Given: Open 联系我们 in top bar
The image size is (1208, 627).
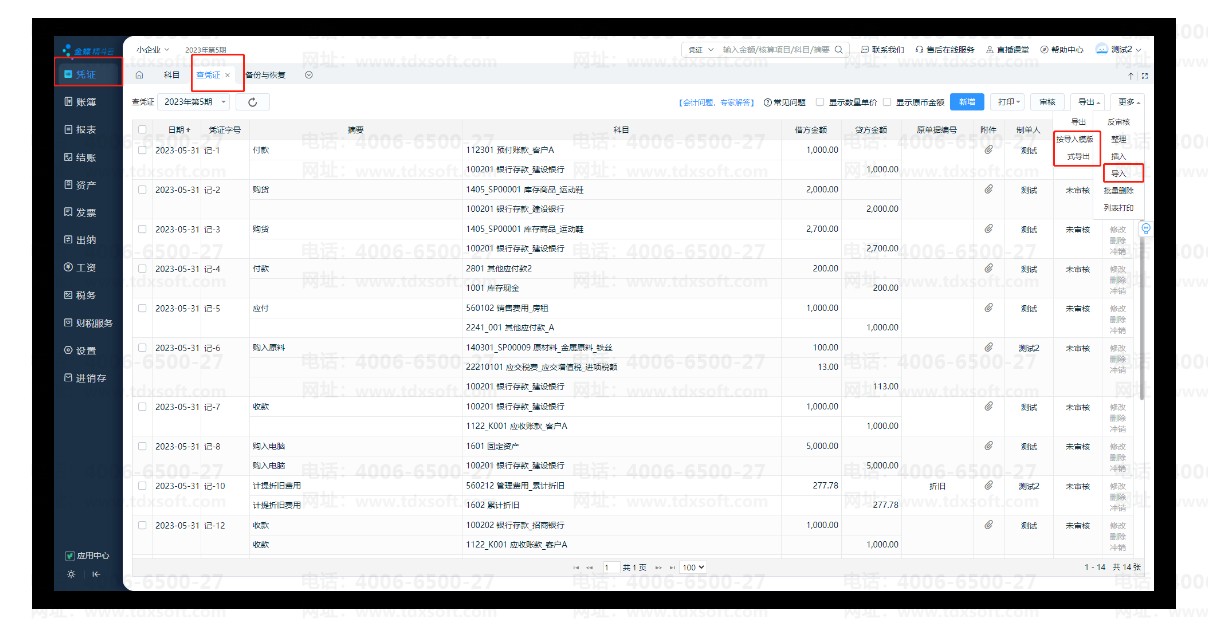Looking at the screenshot, I should [x=882, y=49].
